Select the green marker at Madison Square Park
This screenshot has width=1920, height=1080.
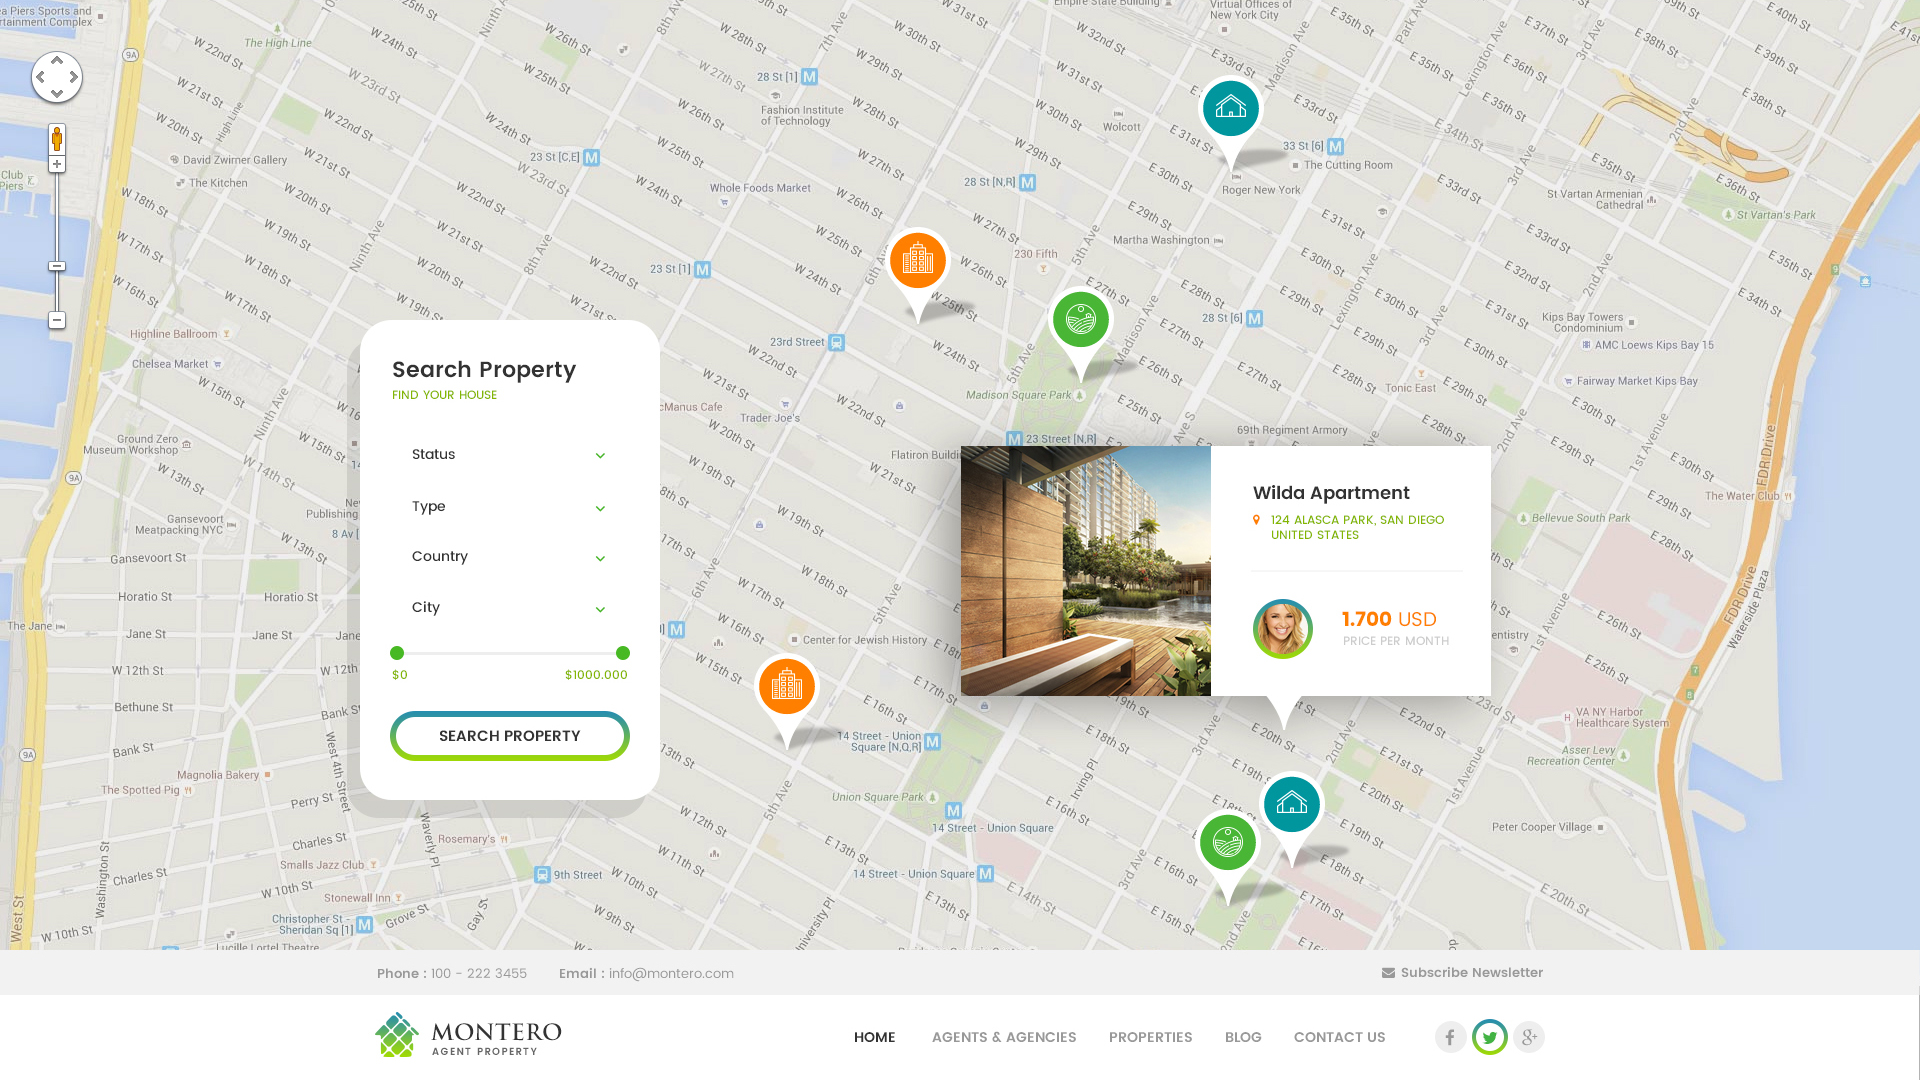click(x=1081, y=320)
